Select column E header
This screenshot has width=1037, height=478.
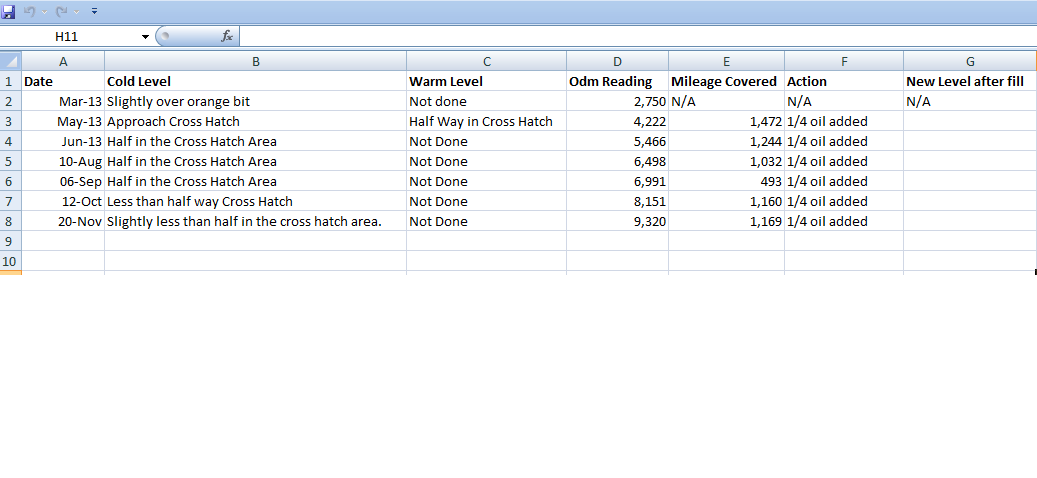tap(727, 61)
